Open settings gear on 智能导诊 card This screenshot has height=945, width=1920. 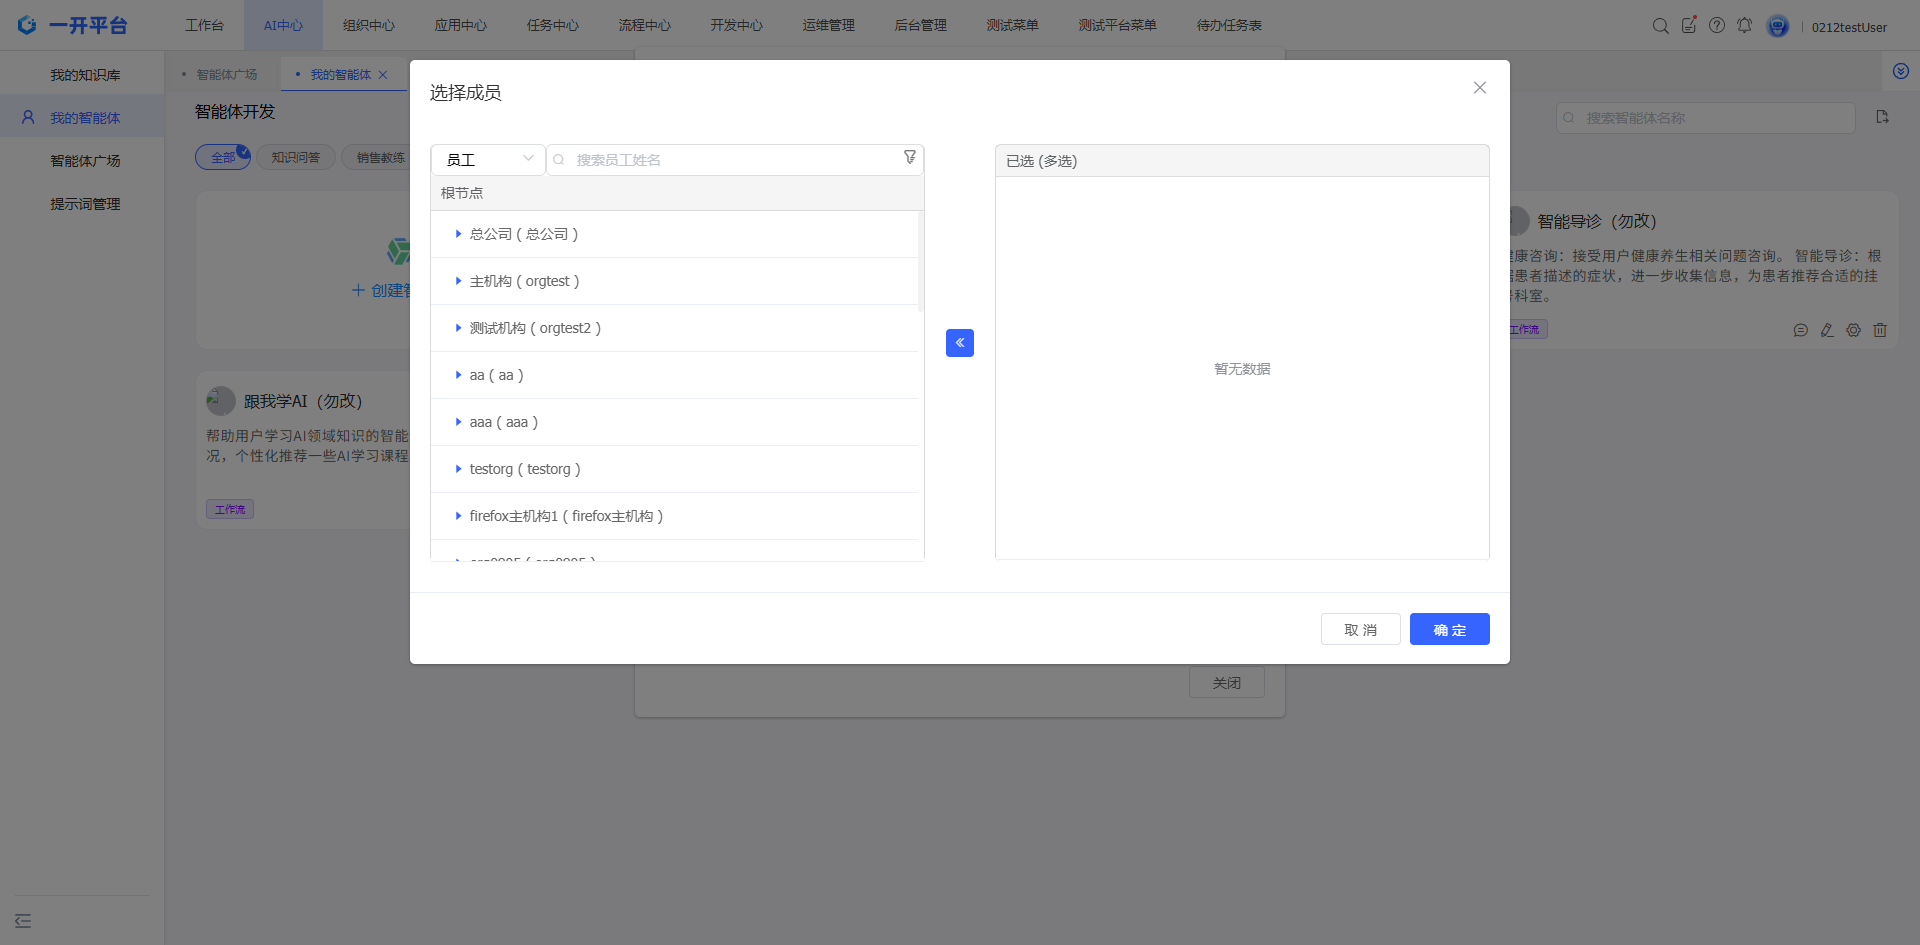pos(1853,330)
